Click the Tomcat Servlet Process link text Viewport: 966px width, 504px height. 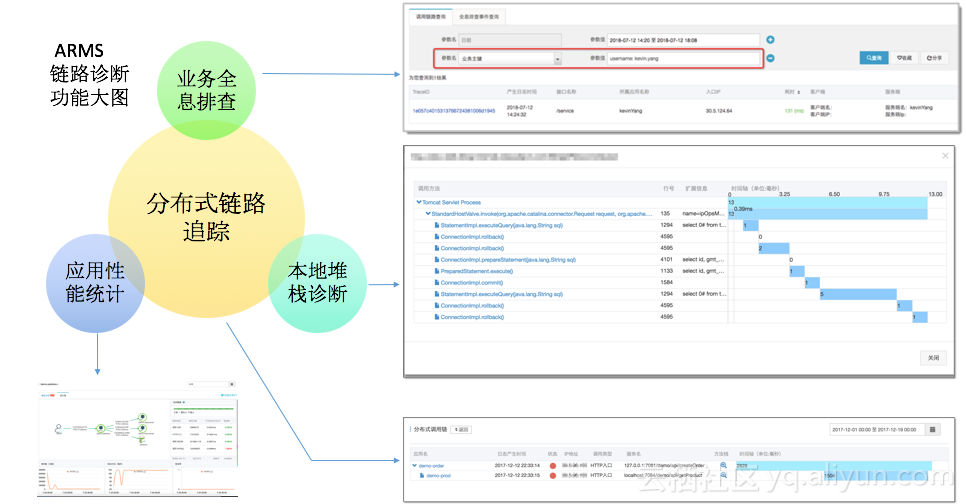pos(451,202)
